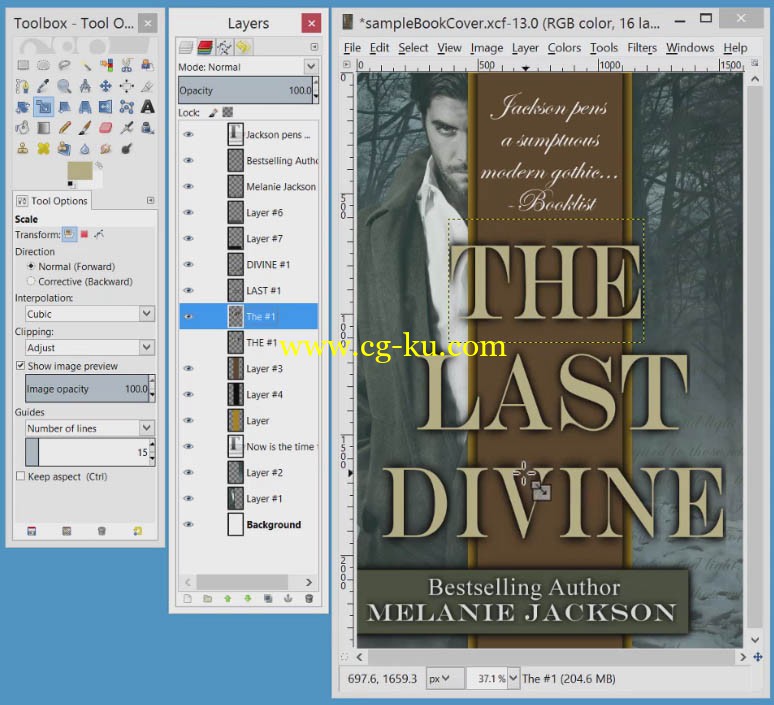The width and height of the screenshot is (774, 705).
Task: Open the Filters menu
Action: pos(642,48)
